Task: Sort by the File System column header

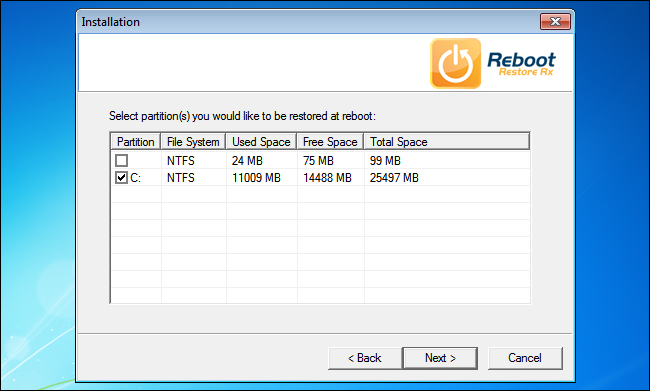Action: pyautogui.click(x=193, y=142)
